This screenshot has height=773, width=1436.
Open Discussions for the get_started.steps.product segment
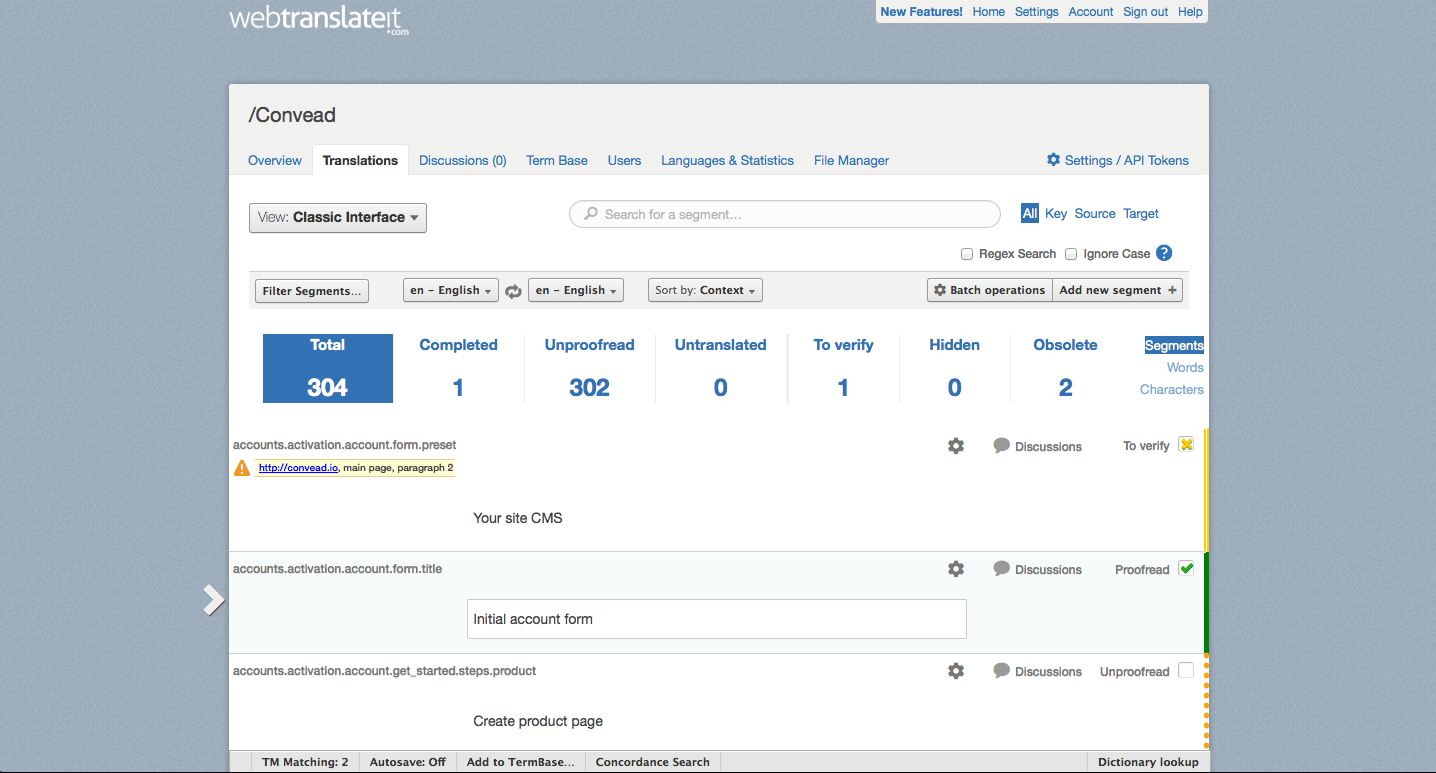1037,671
